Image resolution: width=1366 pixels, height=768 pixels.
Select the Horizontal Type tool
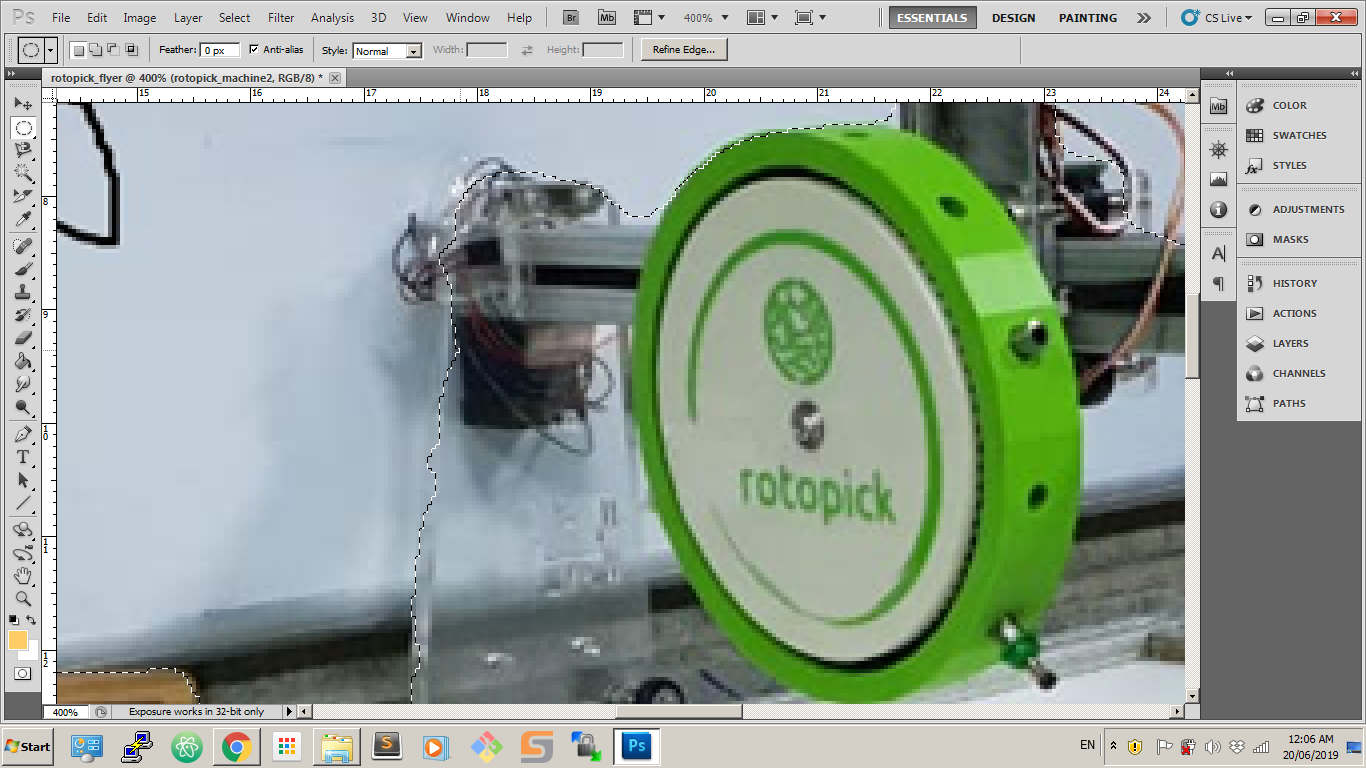coord(23,457)
